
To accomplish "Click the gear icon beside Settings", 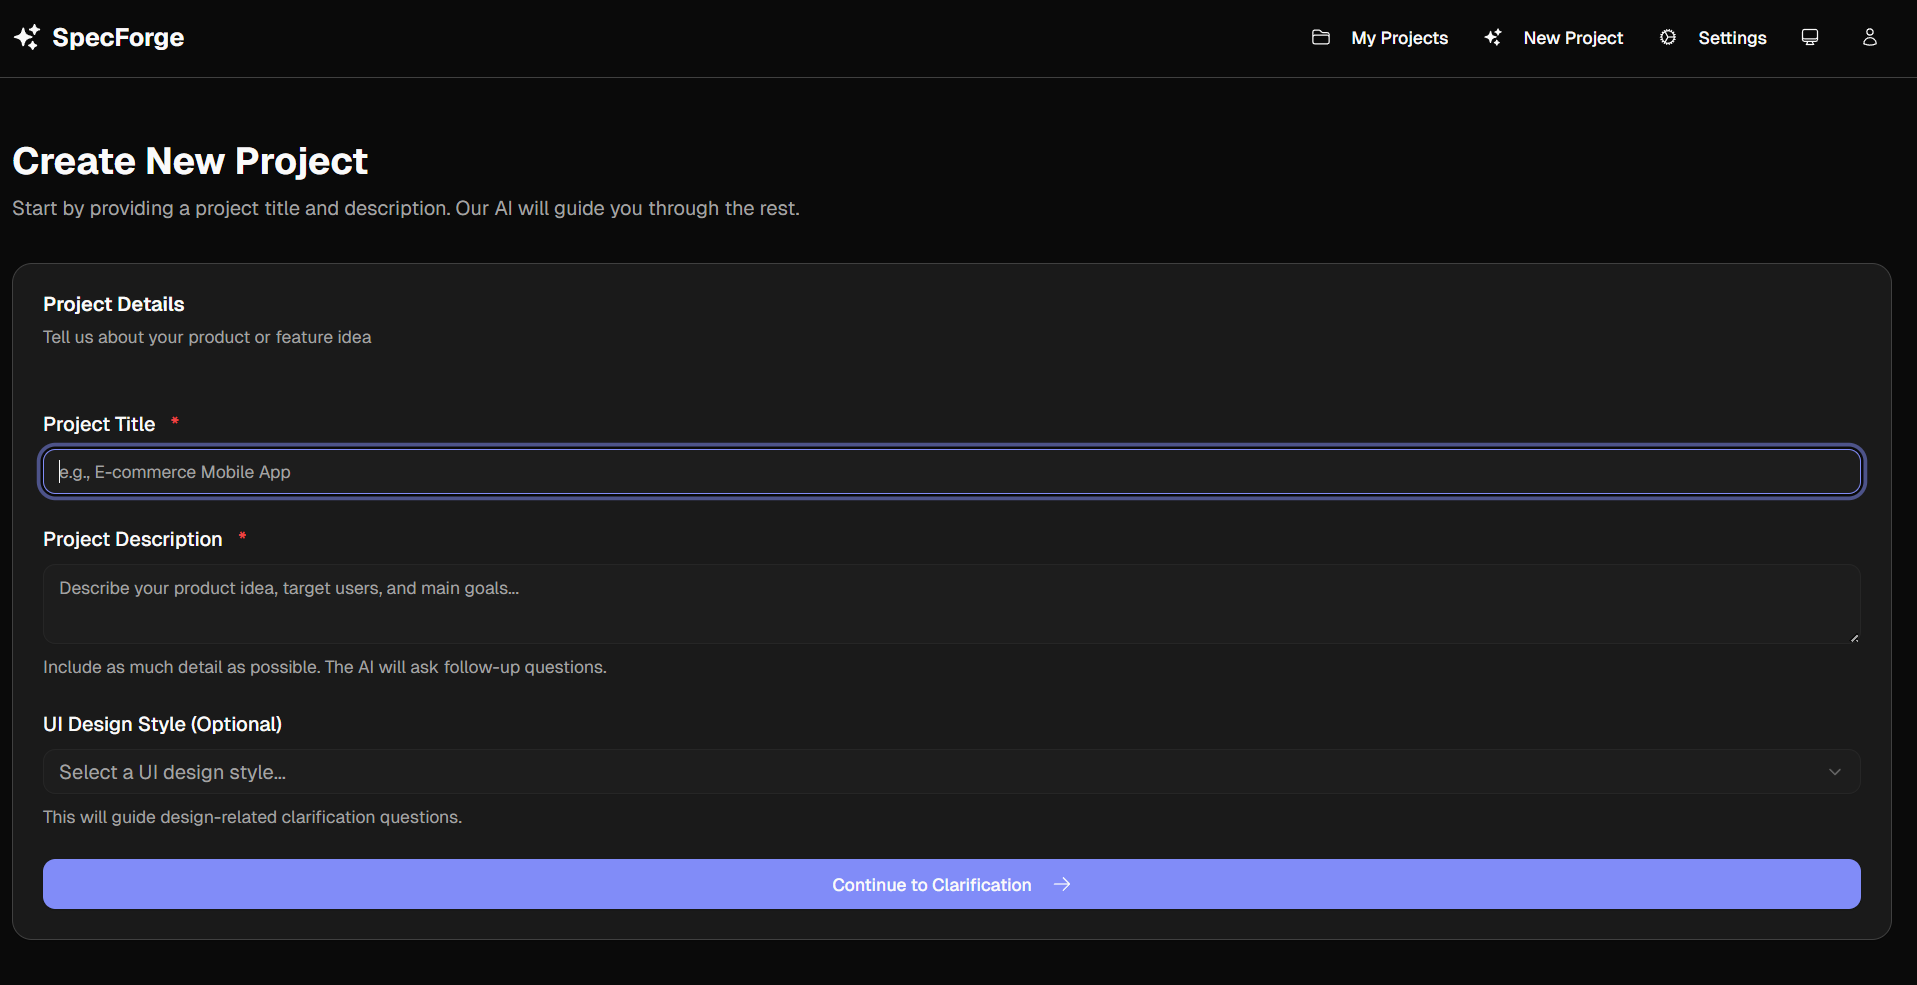I will pyautogui.click(x=1667, y=37).
